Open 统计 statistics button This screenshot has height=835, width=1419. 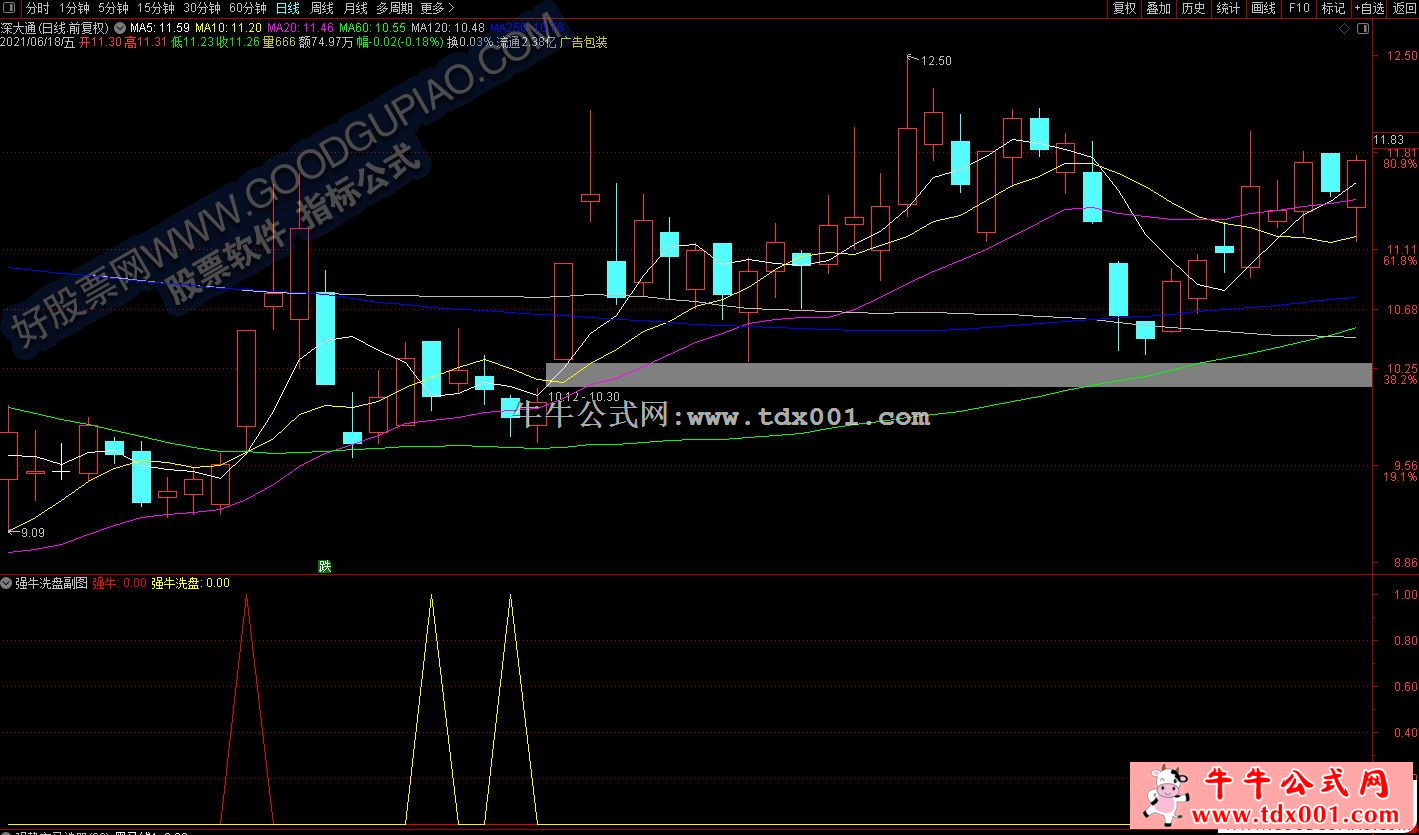pyautogui.click(x=1228, y=8)
